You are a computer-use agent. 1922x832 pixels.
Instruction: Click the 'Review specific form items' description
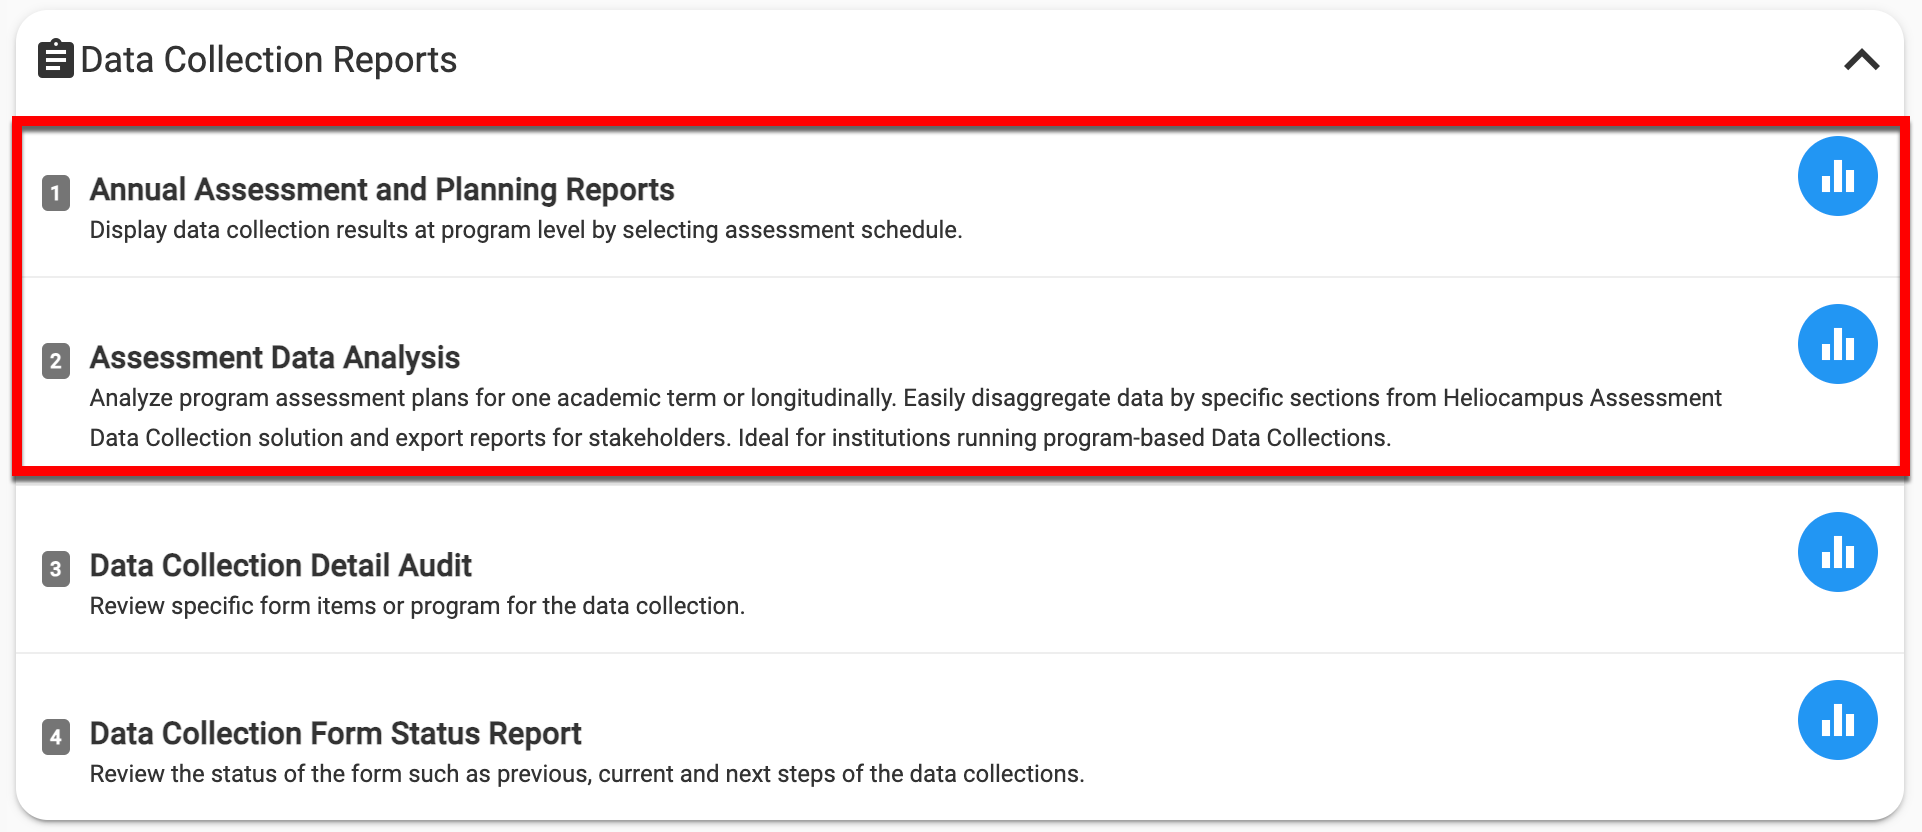tap(417, 606)
